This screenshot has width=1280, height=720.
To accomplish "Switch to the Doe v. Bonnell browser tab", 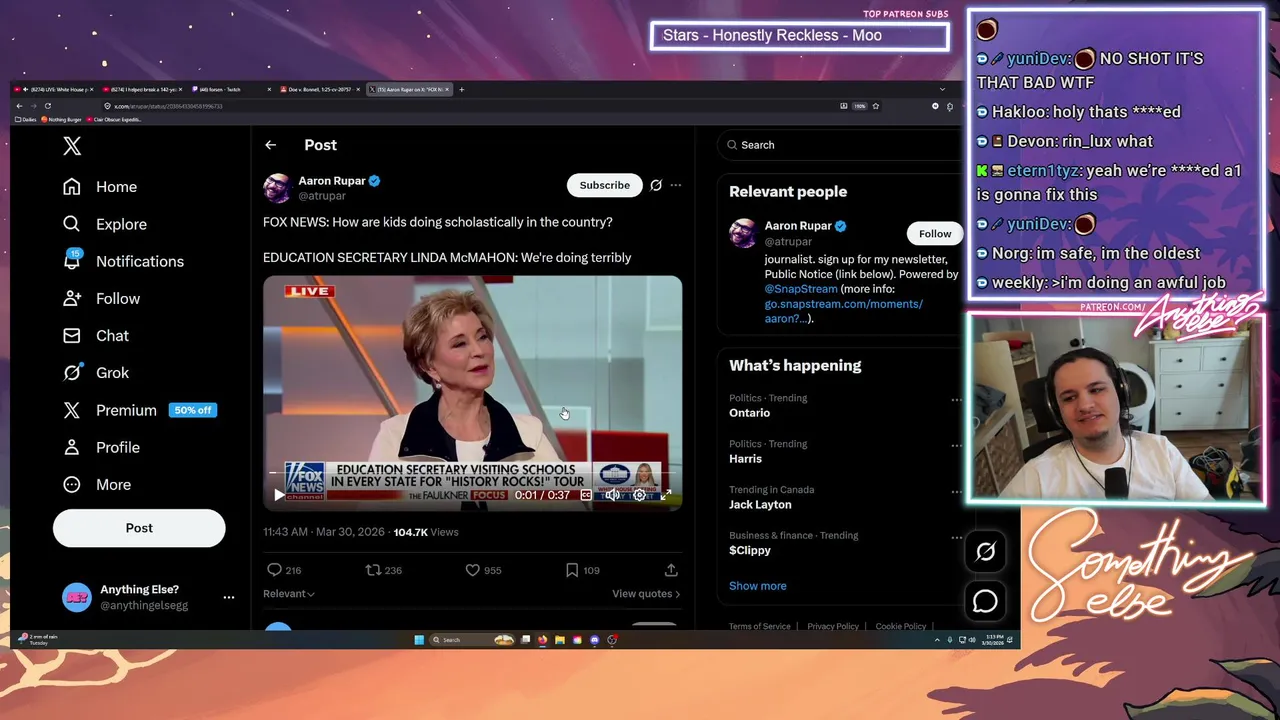I will (x=320, y=89).
